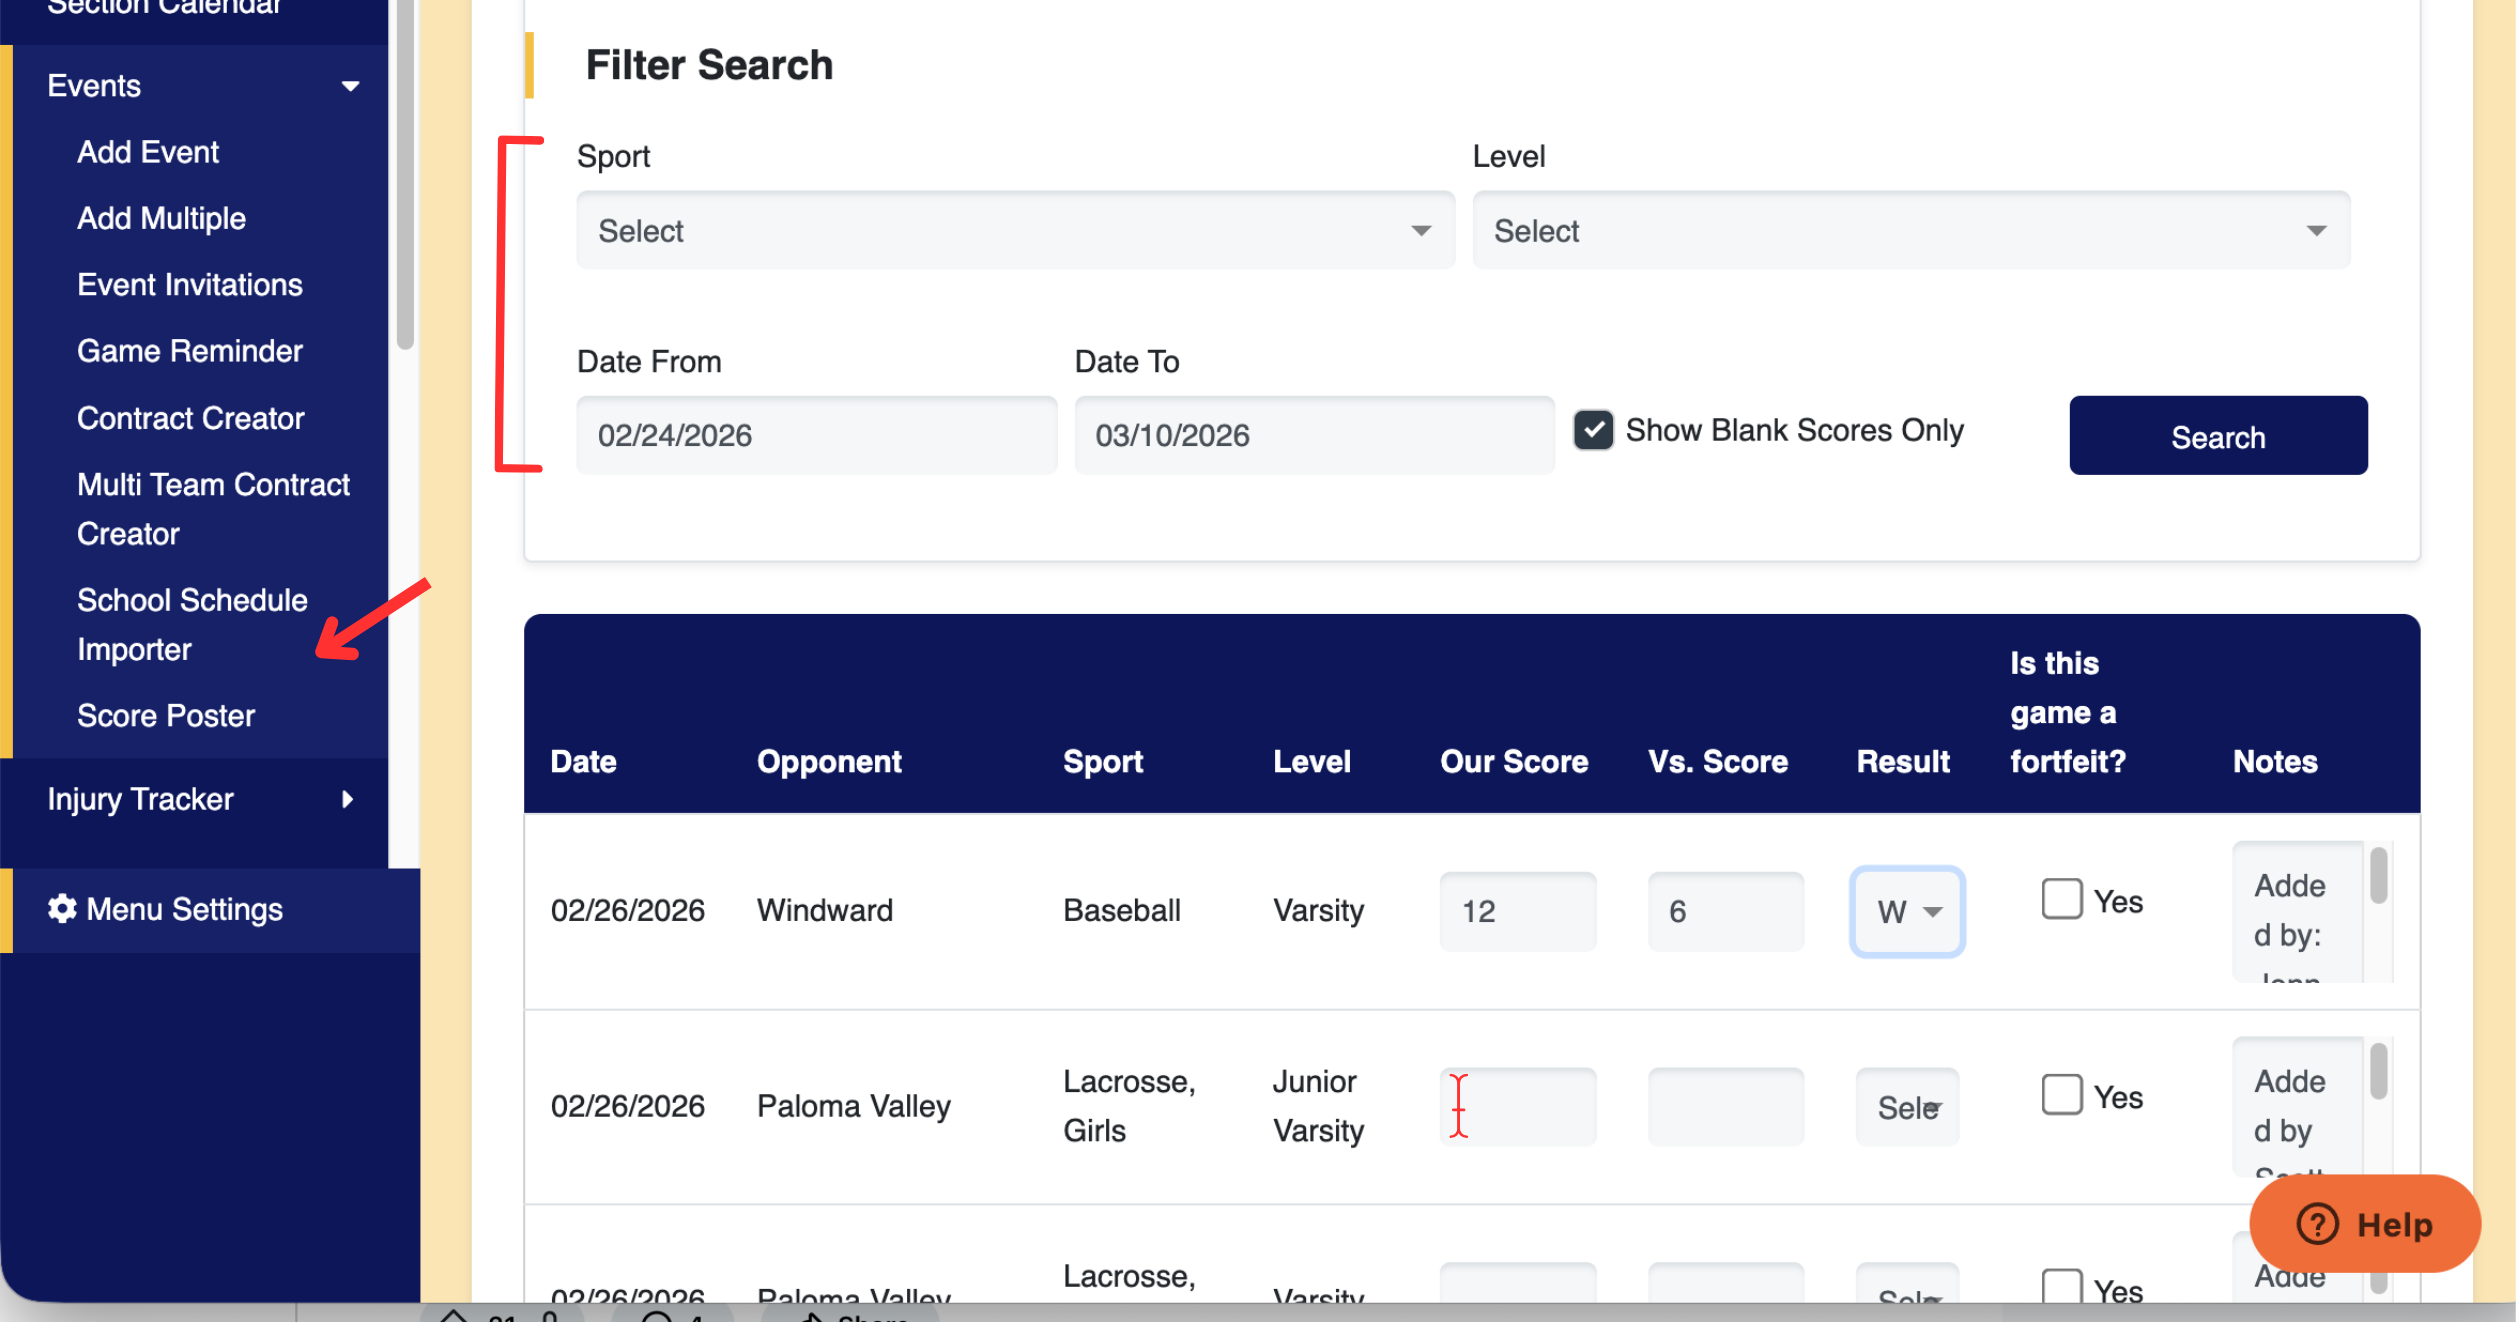This screenshot has width=2516, height=1322.
Task: Open Result dropdown for Paloma Valley JV row
Action: [1907, 1107]
